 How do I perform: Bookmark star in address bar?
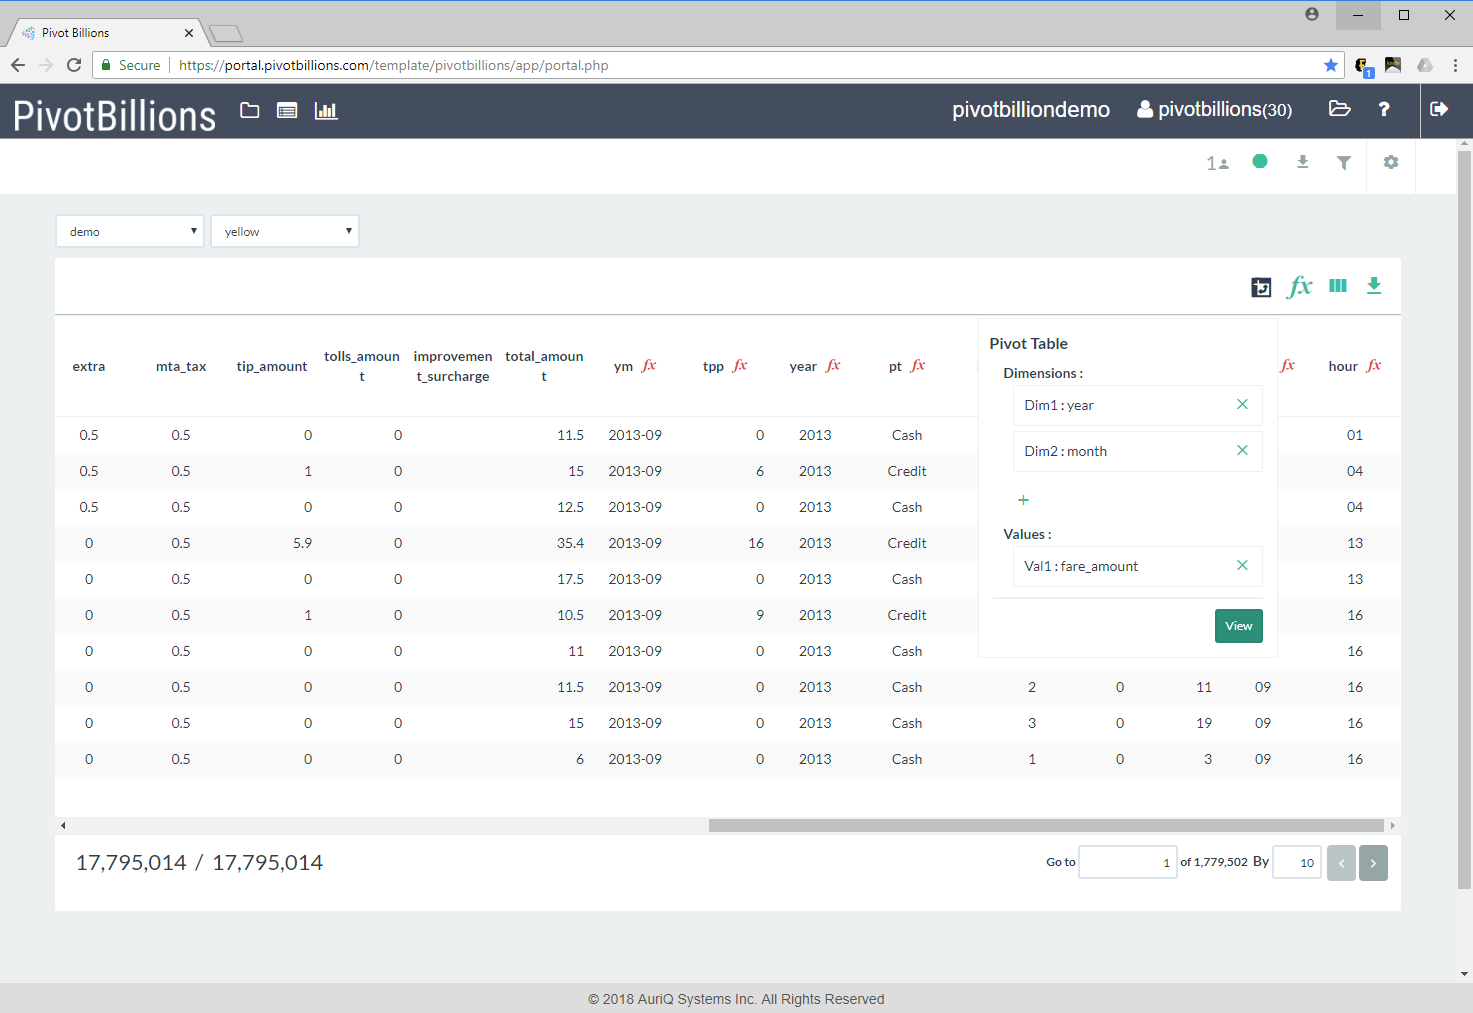(1331, 65)
